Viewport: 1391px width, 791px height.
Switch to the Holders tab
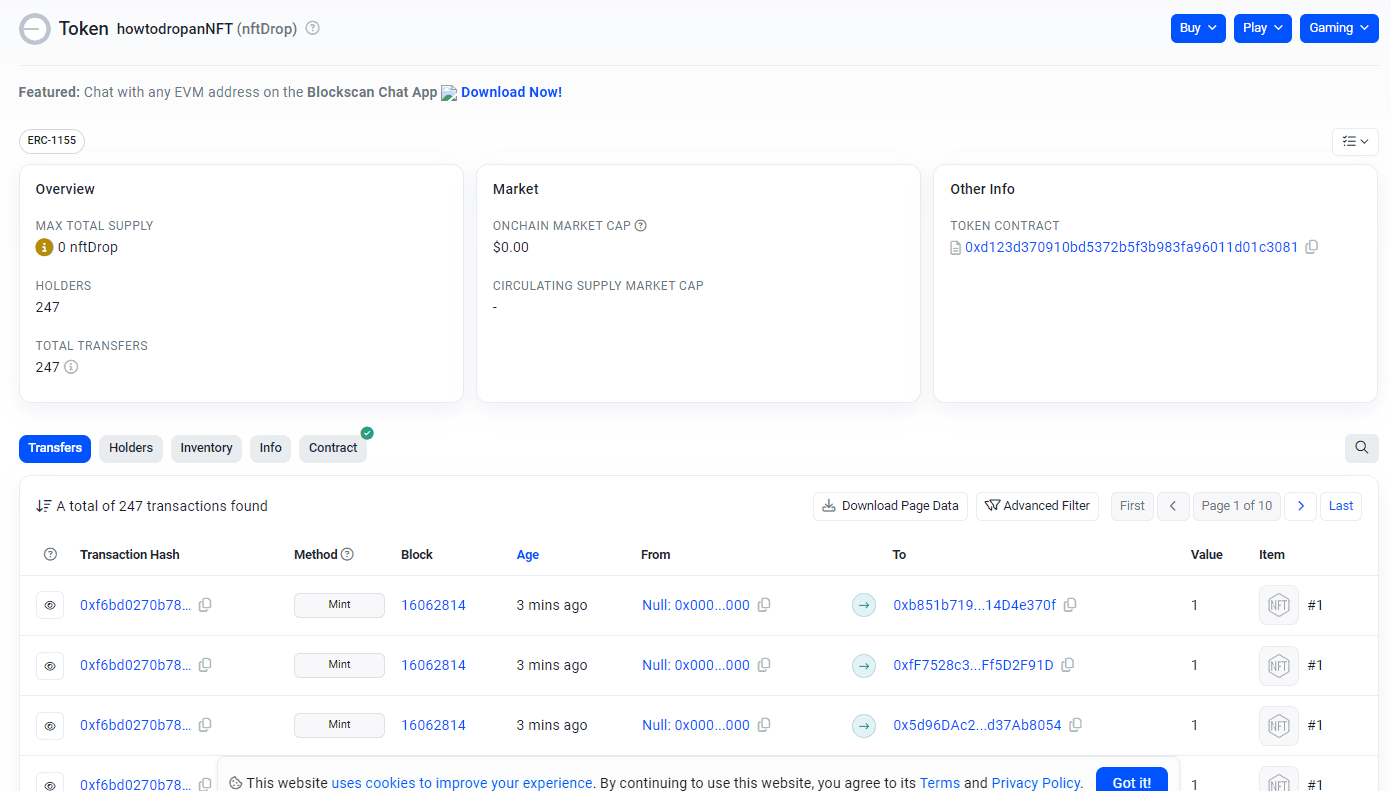pyautogui.click(x=131, y=448)
